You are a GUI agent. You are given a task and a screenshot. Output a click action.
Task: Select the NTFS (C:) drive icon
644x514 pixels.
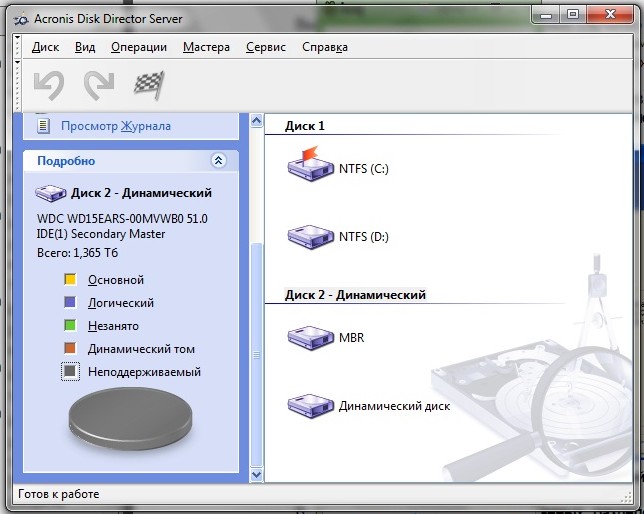point(310,164)
